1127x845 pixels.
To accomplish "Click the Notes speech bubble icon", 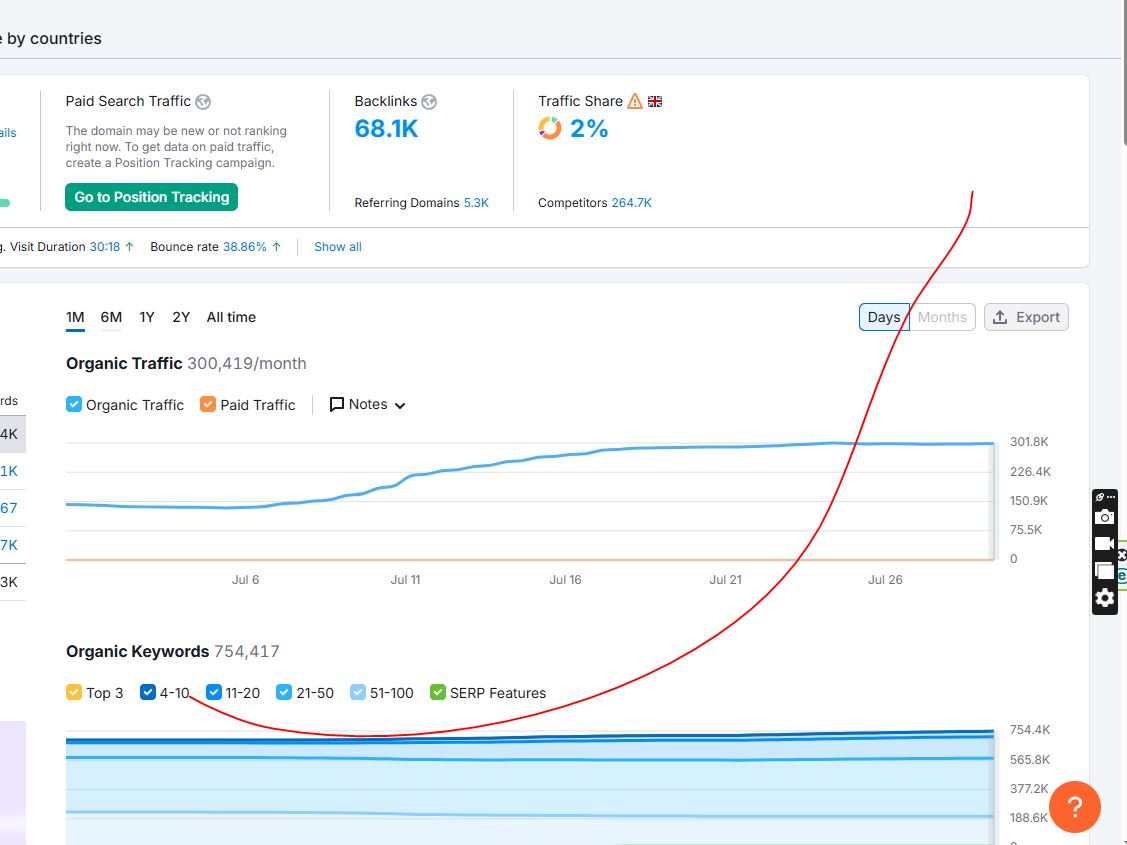I will pos(336,405).
